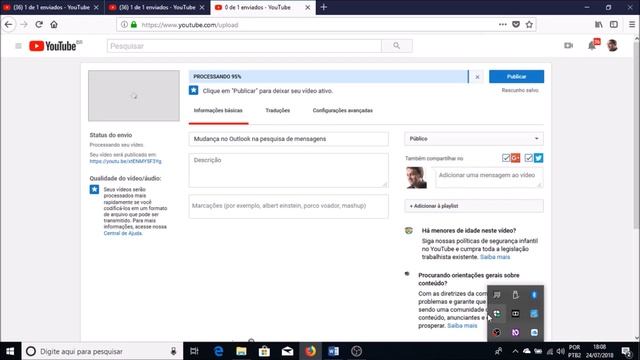
Task: Open Task View on the taskbar
Action: 194,351
